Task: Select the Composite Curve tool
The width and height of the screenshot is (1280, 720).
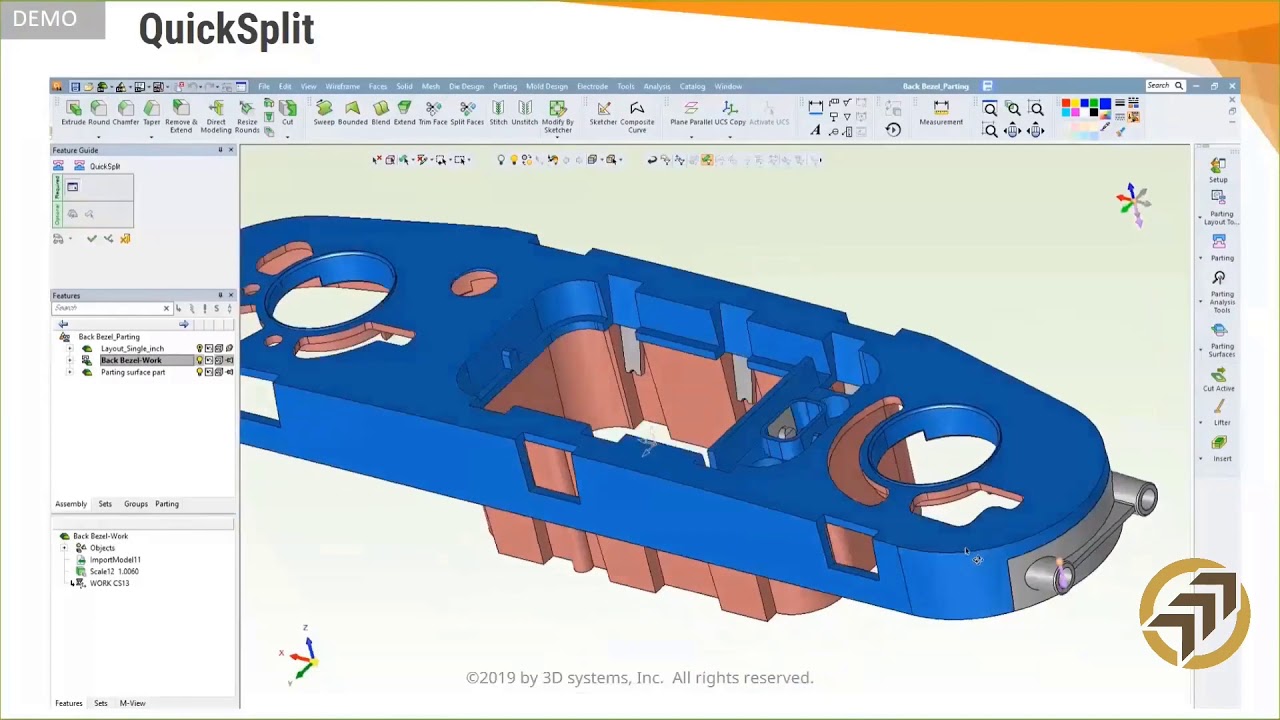Action: (637, 116)
